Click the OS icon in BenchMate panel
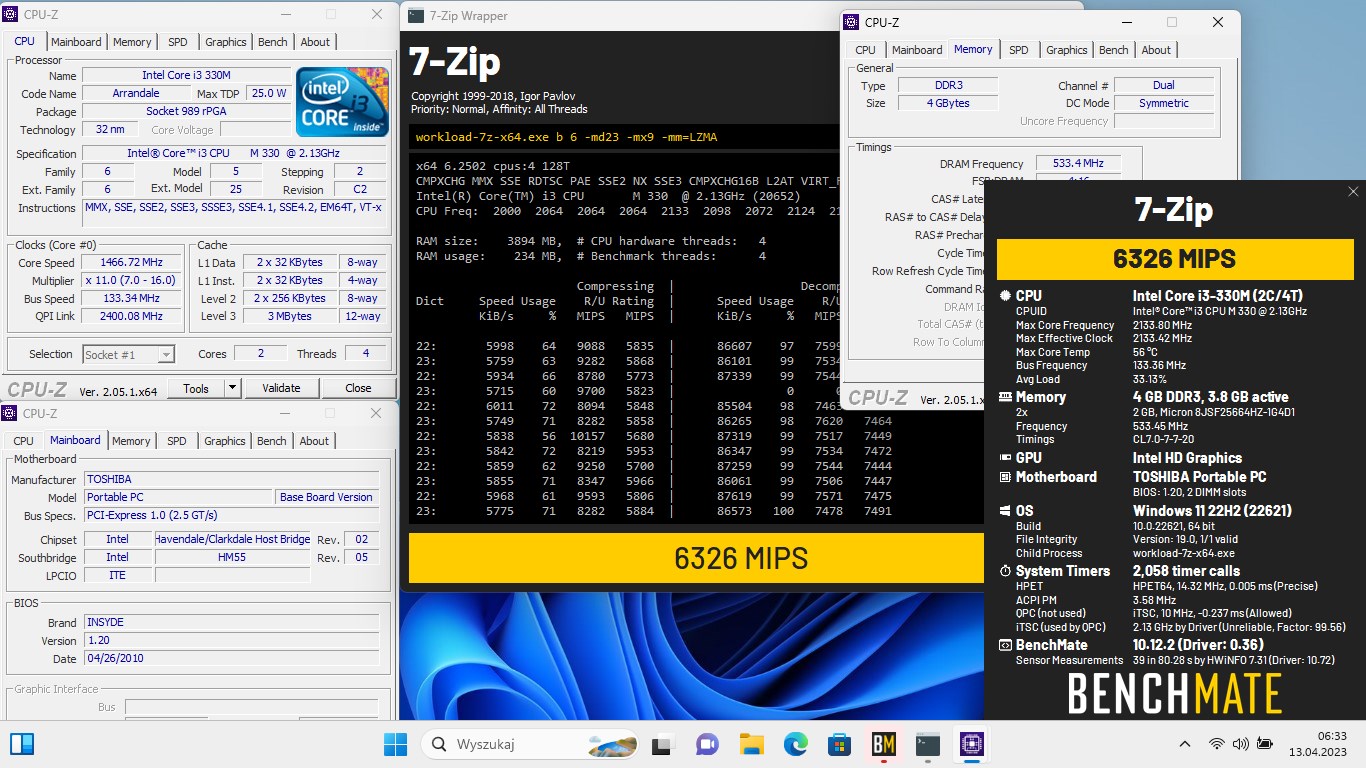1366x768 pixels. tap(1006, 511)
